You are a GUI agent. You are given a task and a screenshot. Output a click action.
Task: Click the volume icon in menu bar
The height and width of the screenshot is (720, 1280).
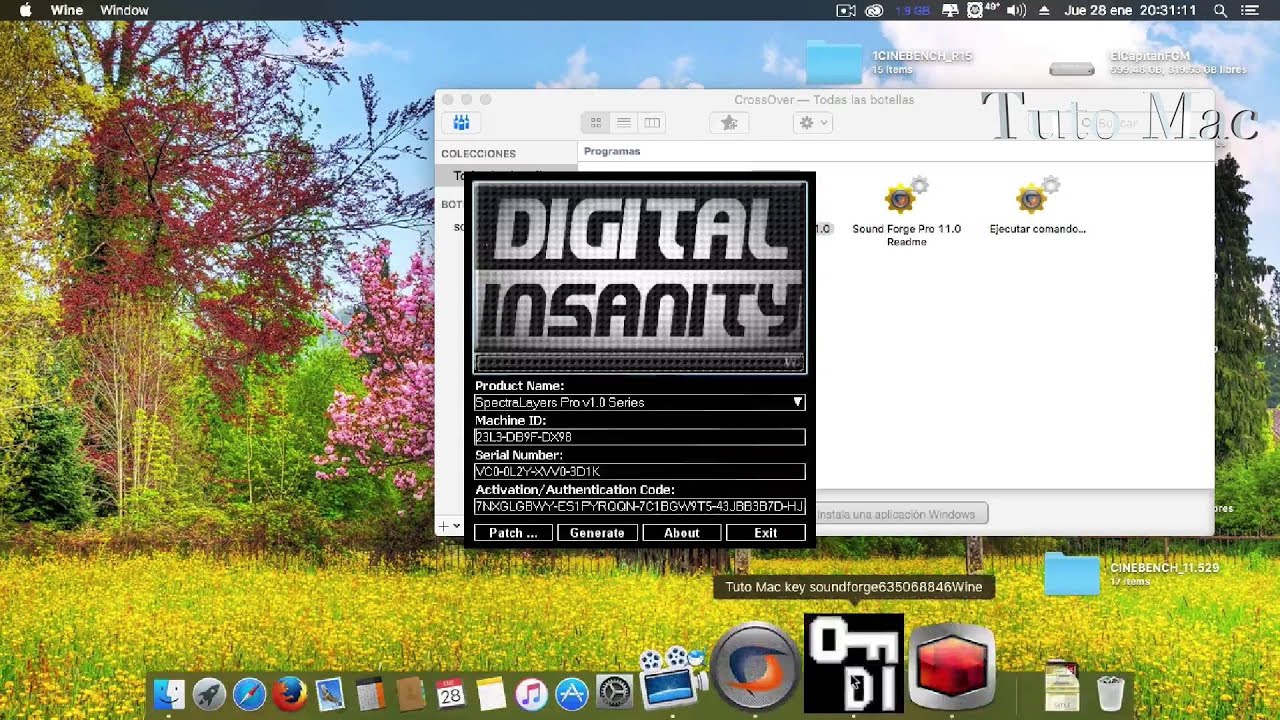pos(1016,10)
